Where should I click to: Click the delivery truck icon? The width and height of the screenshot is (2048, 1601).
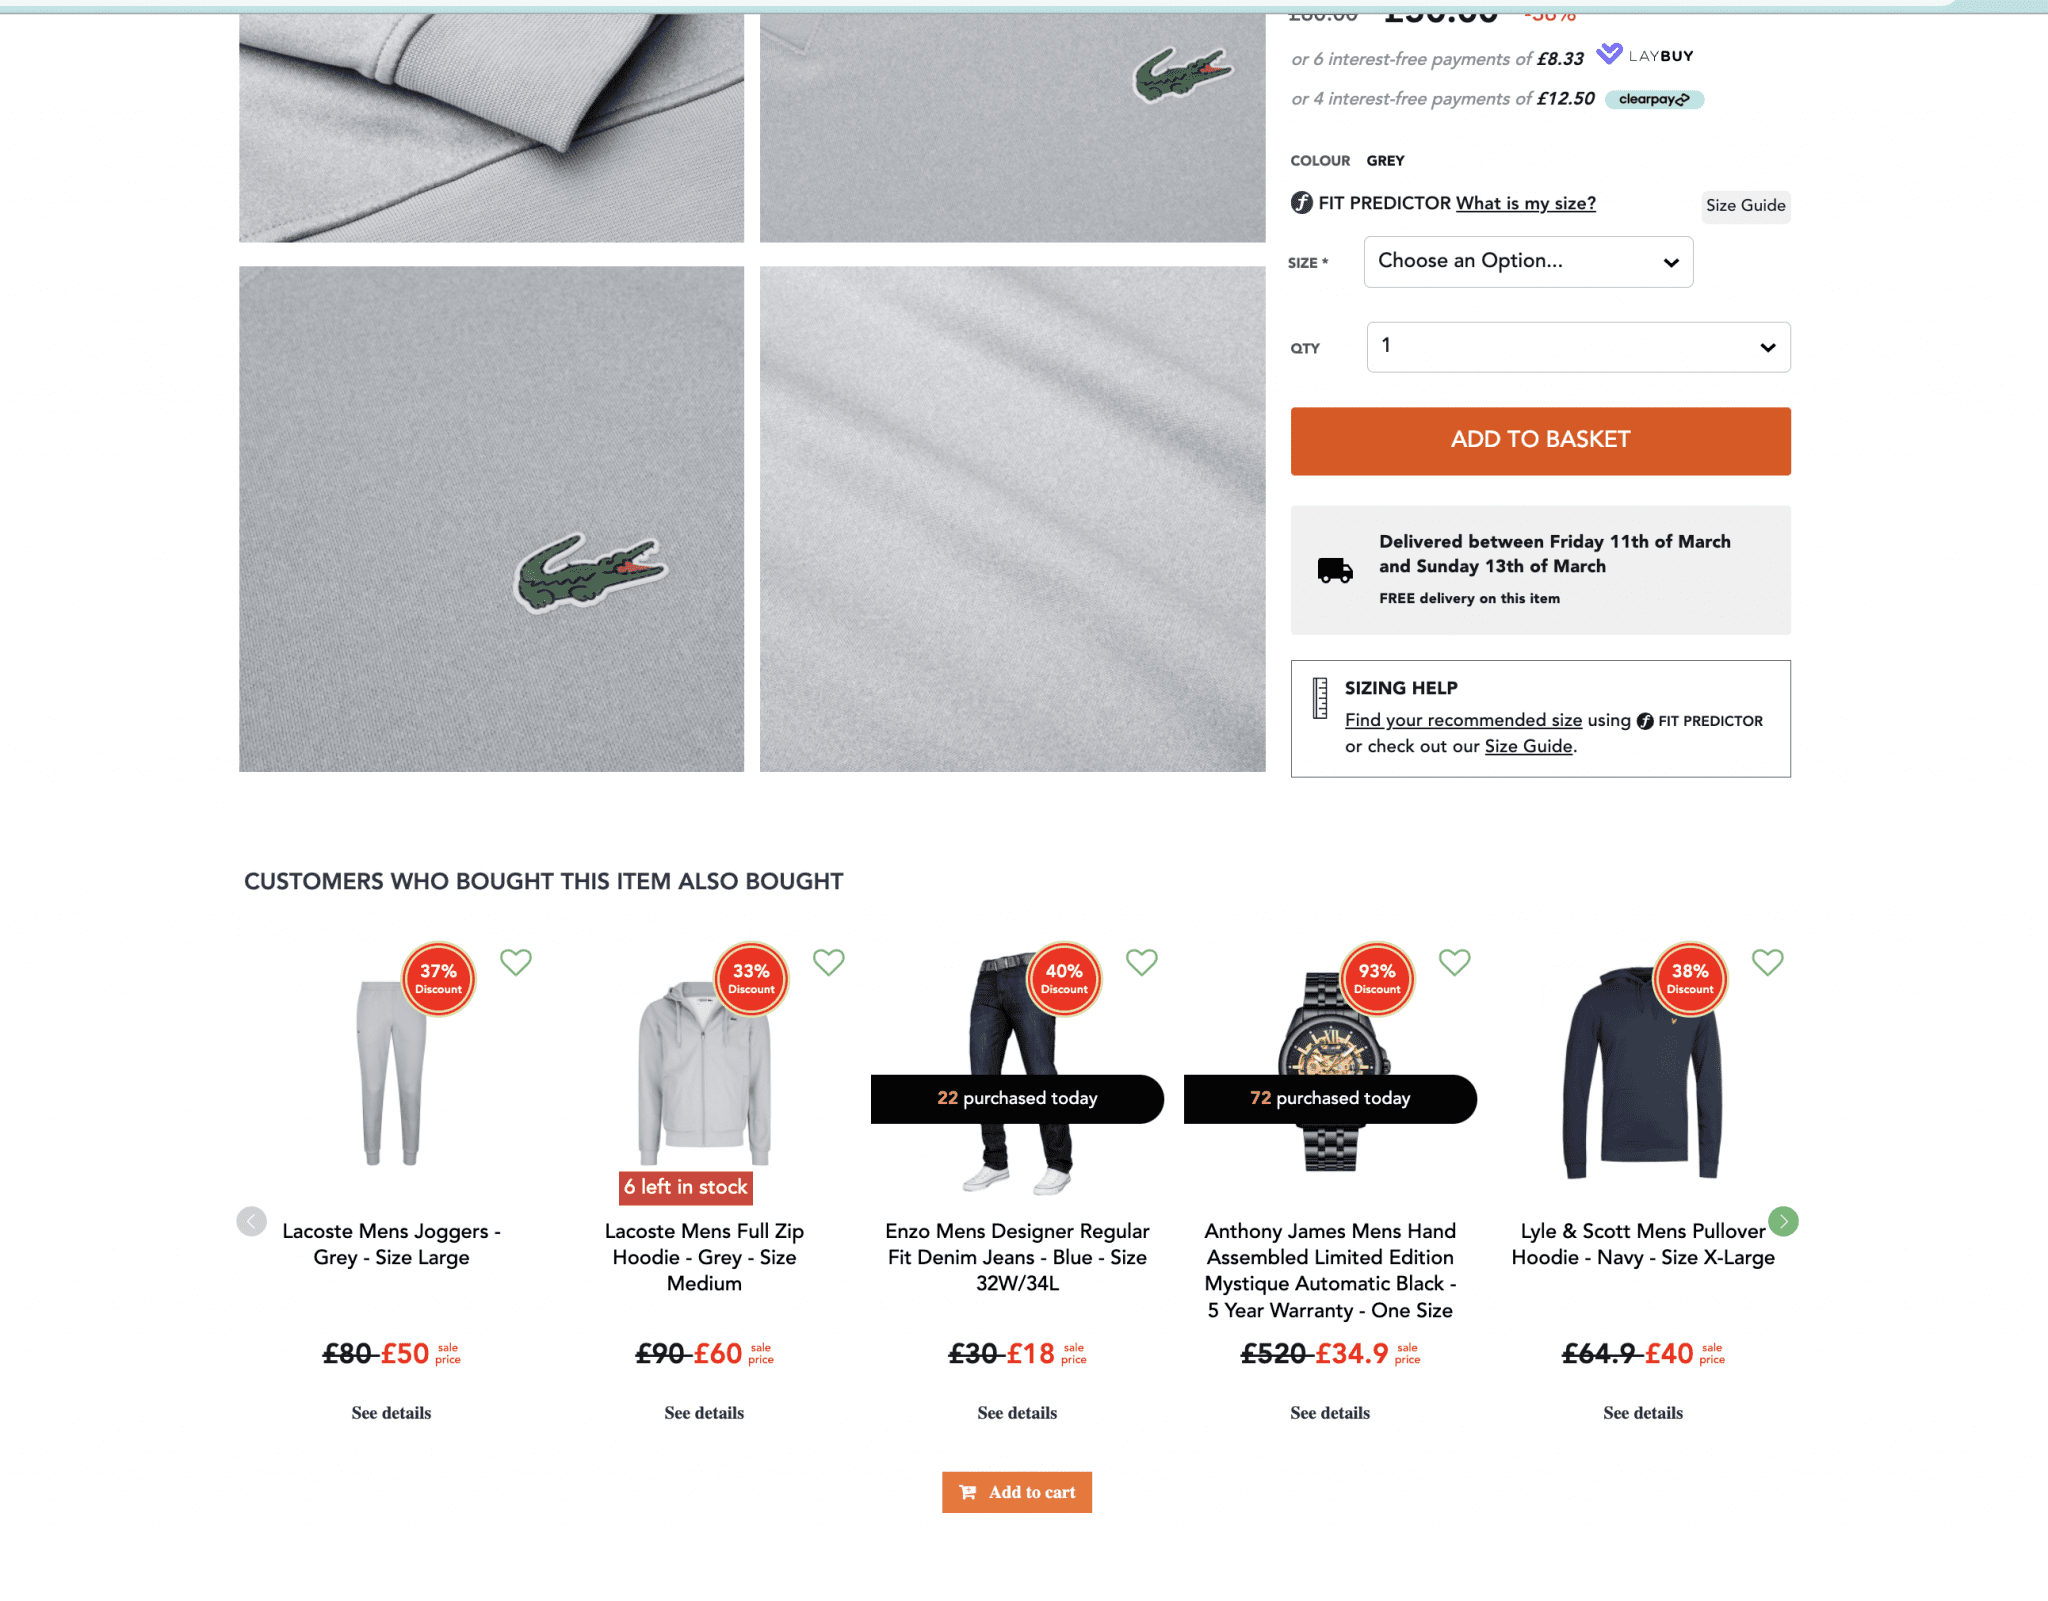point(1335,570)
